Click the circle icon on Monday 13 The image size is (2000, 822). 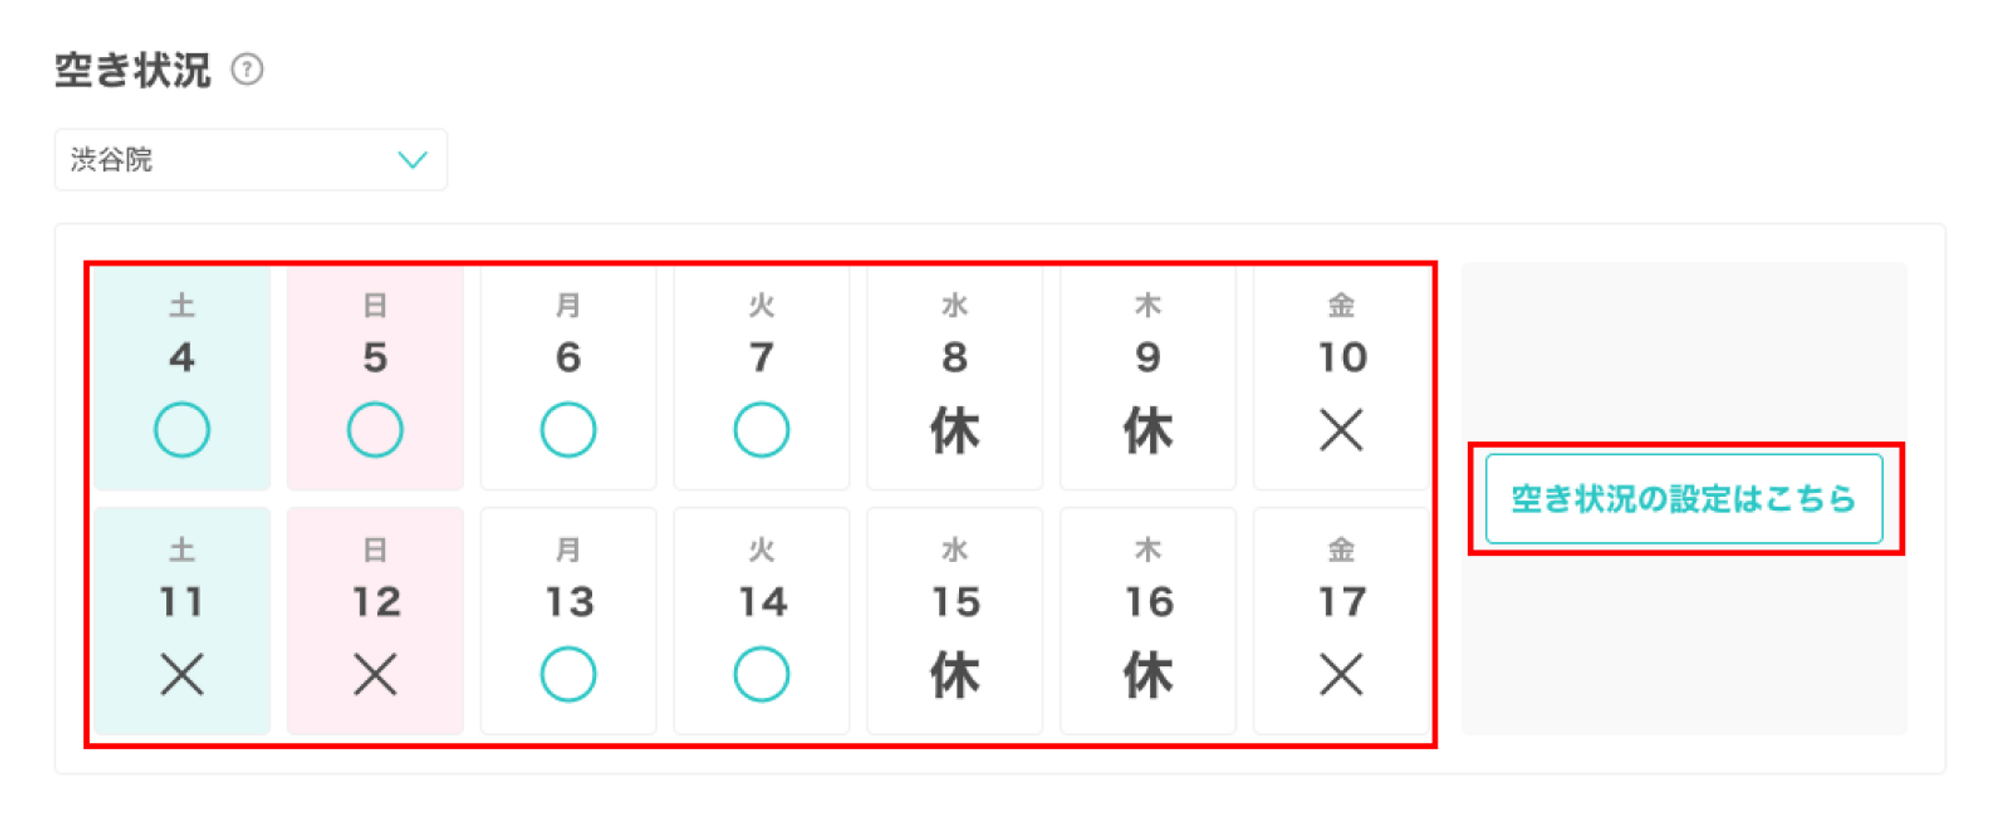coord(568,674)
